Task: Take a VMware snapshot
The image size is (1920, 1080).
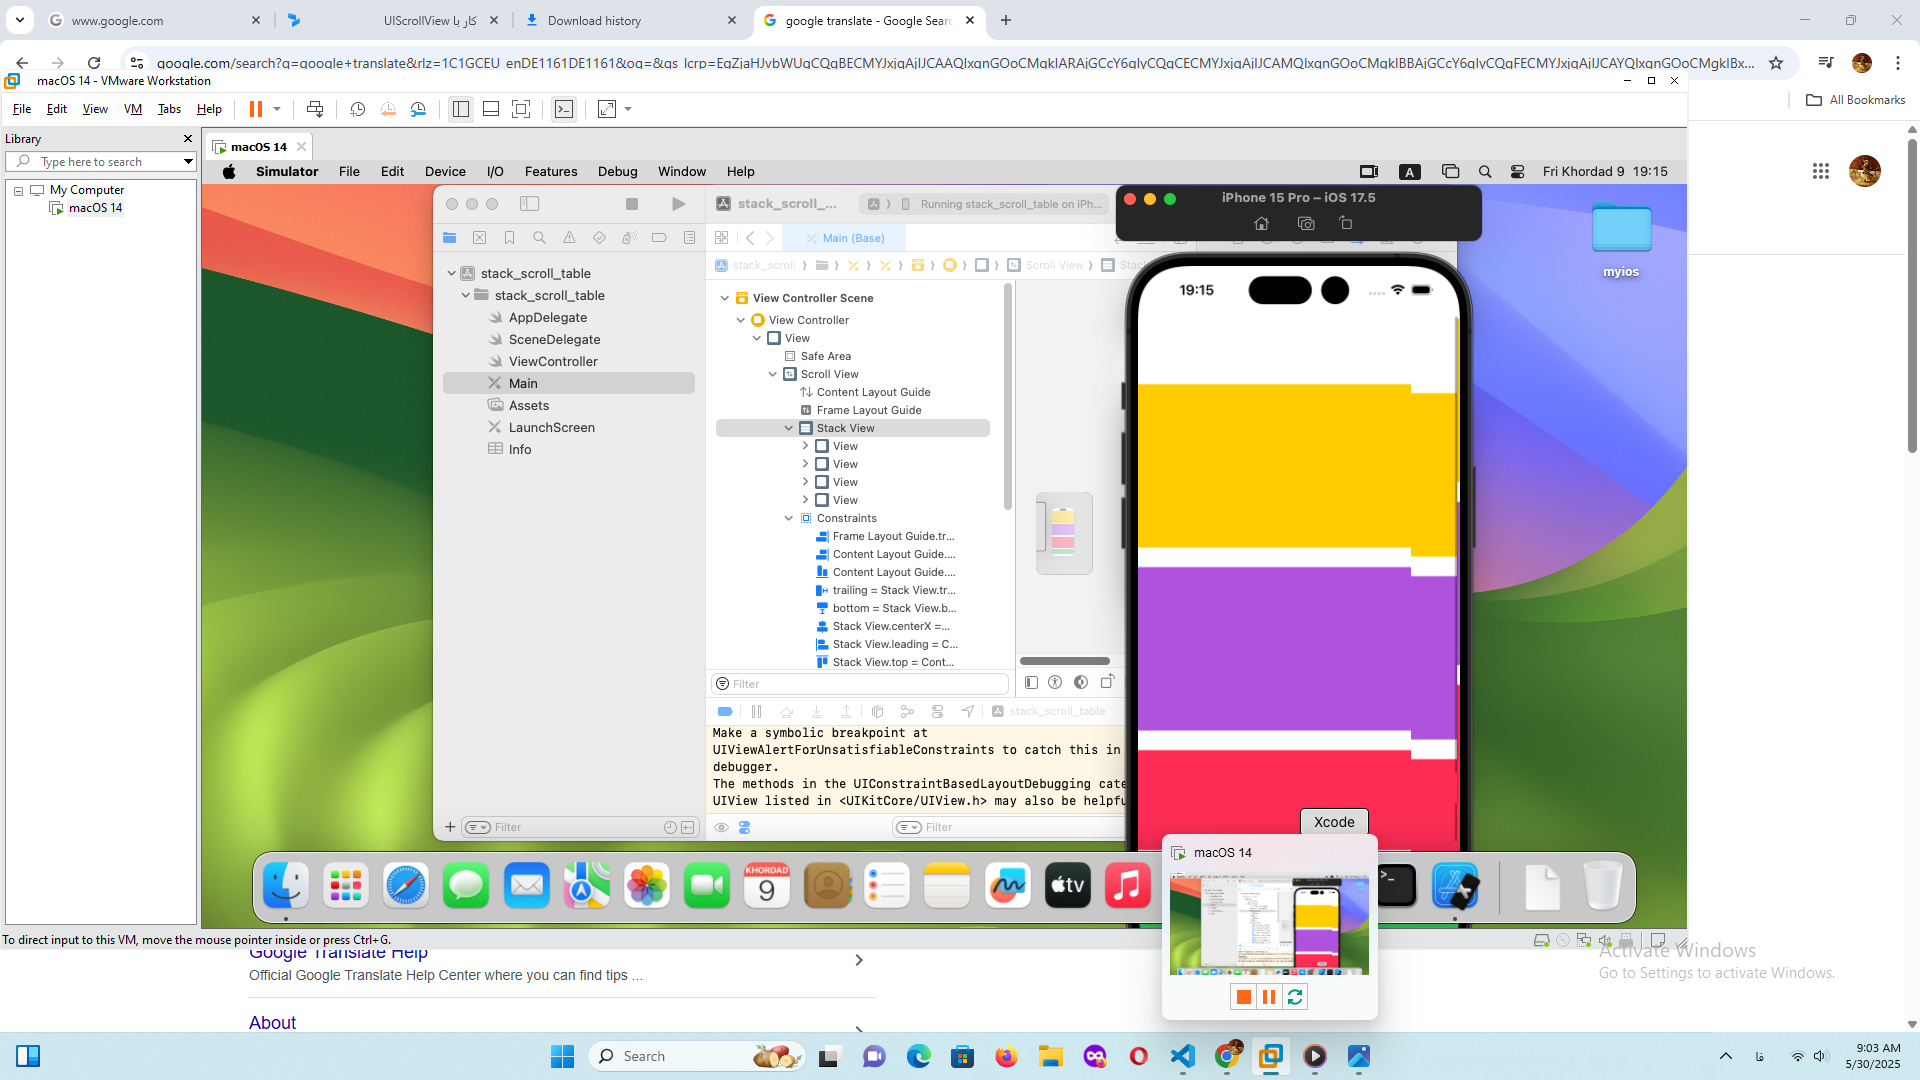Action: click(357, 109)
